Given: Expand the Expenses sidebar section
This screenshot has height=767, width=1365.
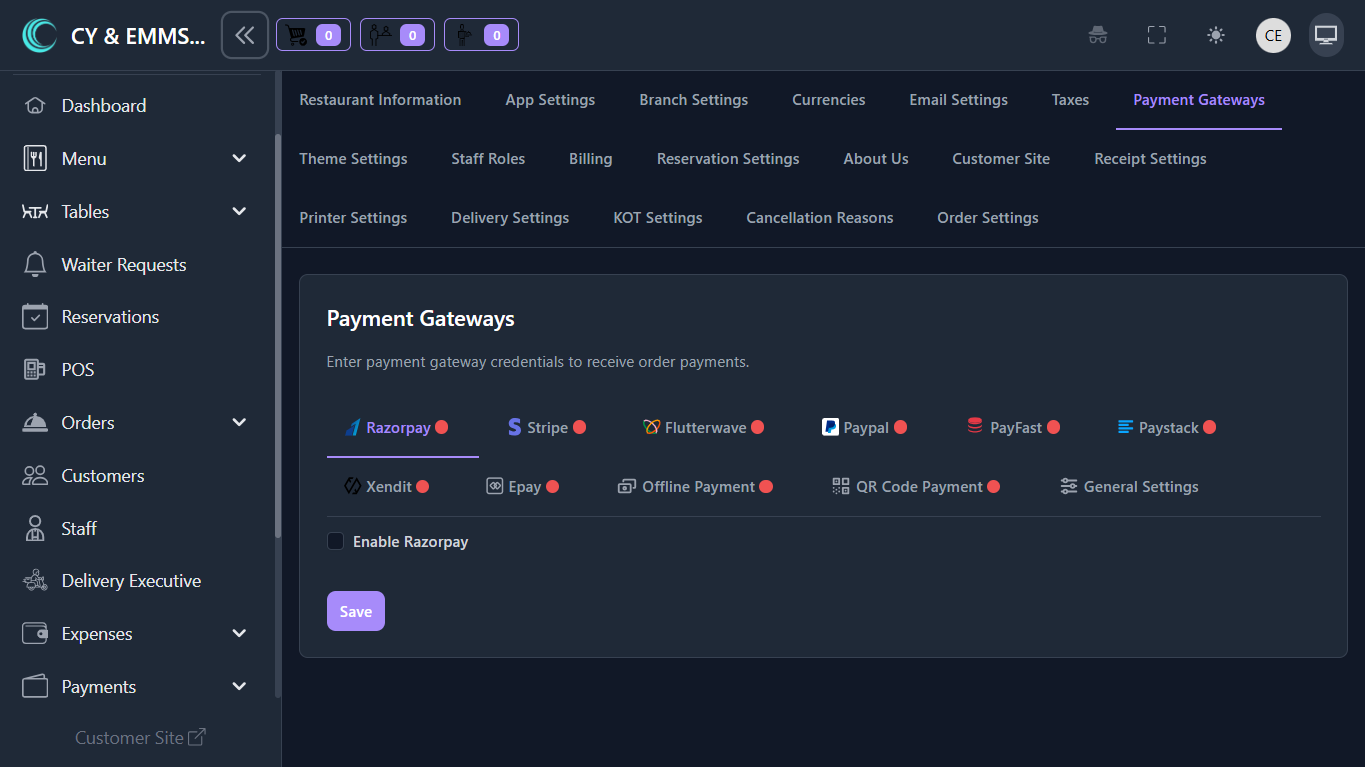Looking at the screenshot, I should [x=238, y=634].
